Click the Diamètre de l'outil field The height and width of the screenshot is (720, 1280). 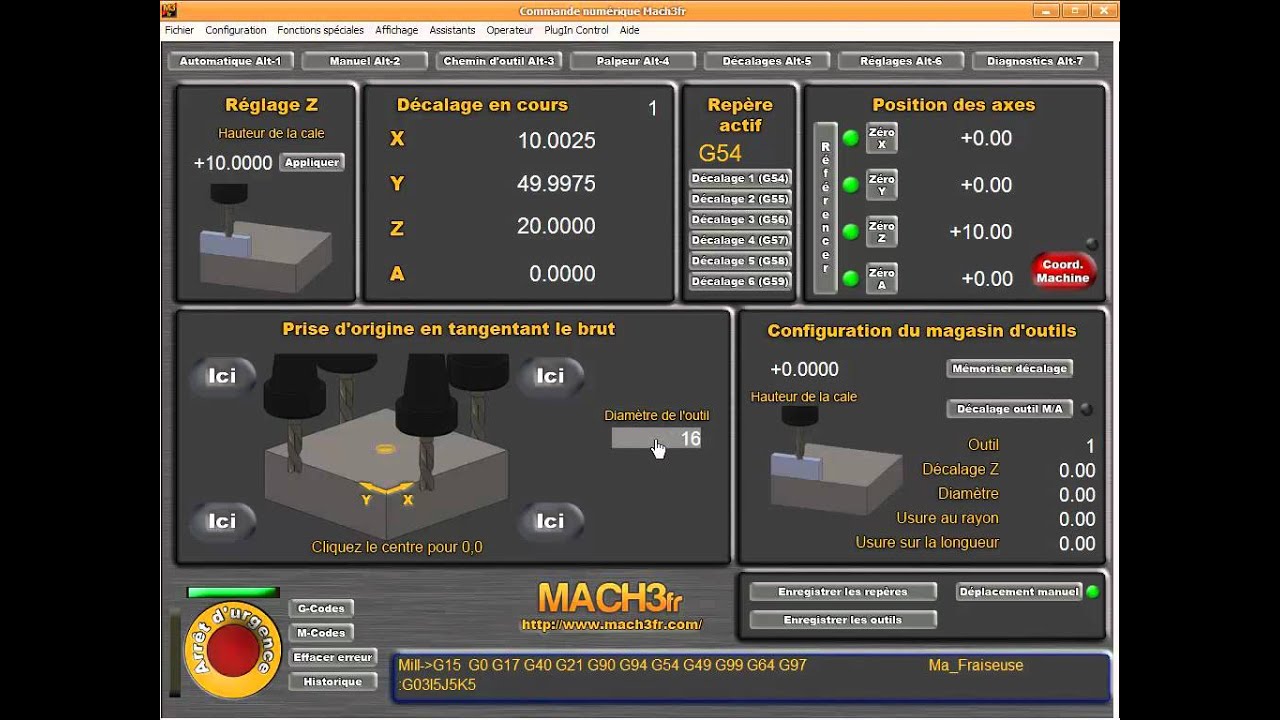click(656, 438)
